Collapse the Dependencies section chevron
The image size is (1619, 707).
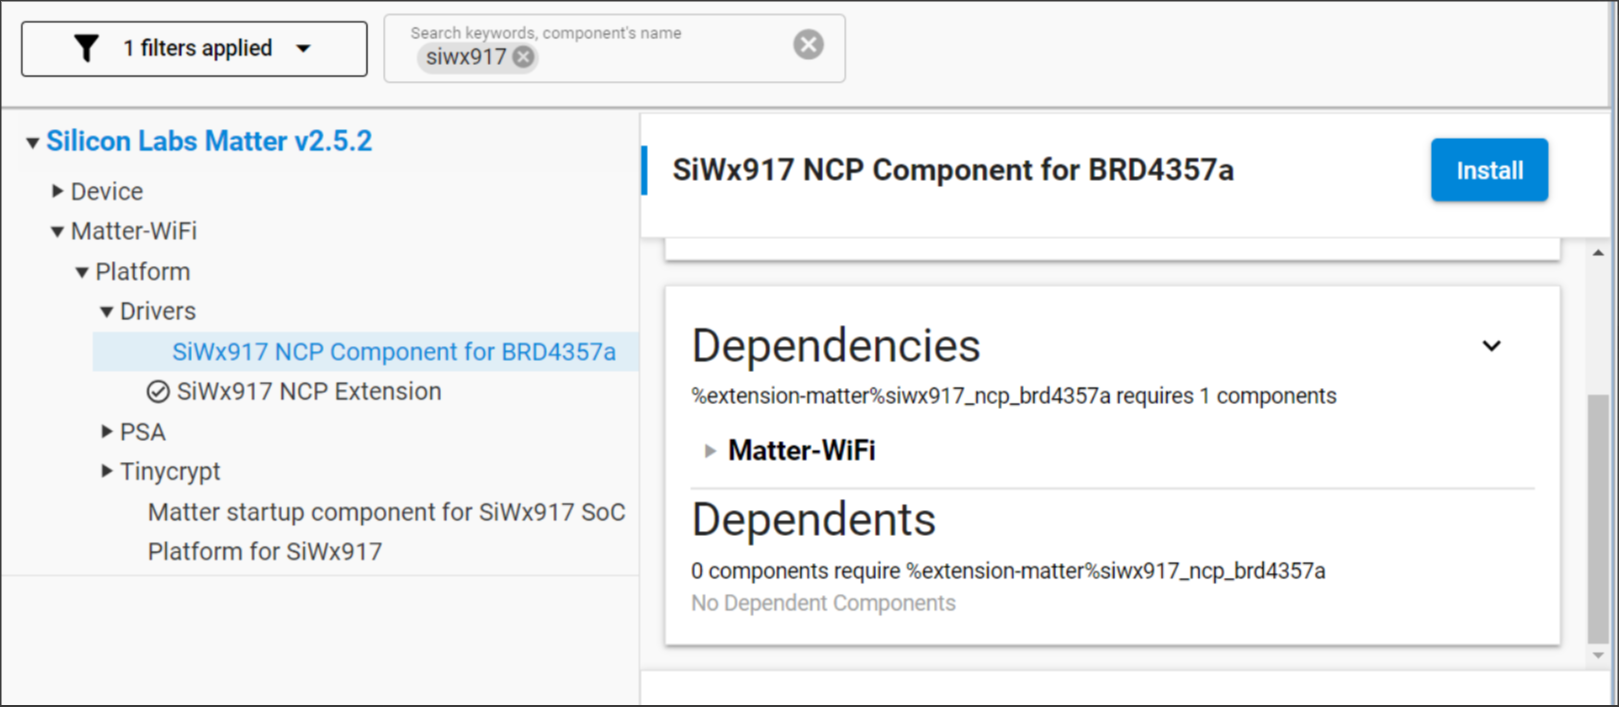coord(1491,346)
